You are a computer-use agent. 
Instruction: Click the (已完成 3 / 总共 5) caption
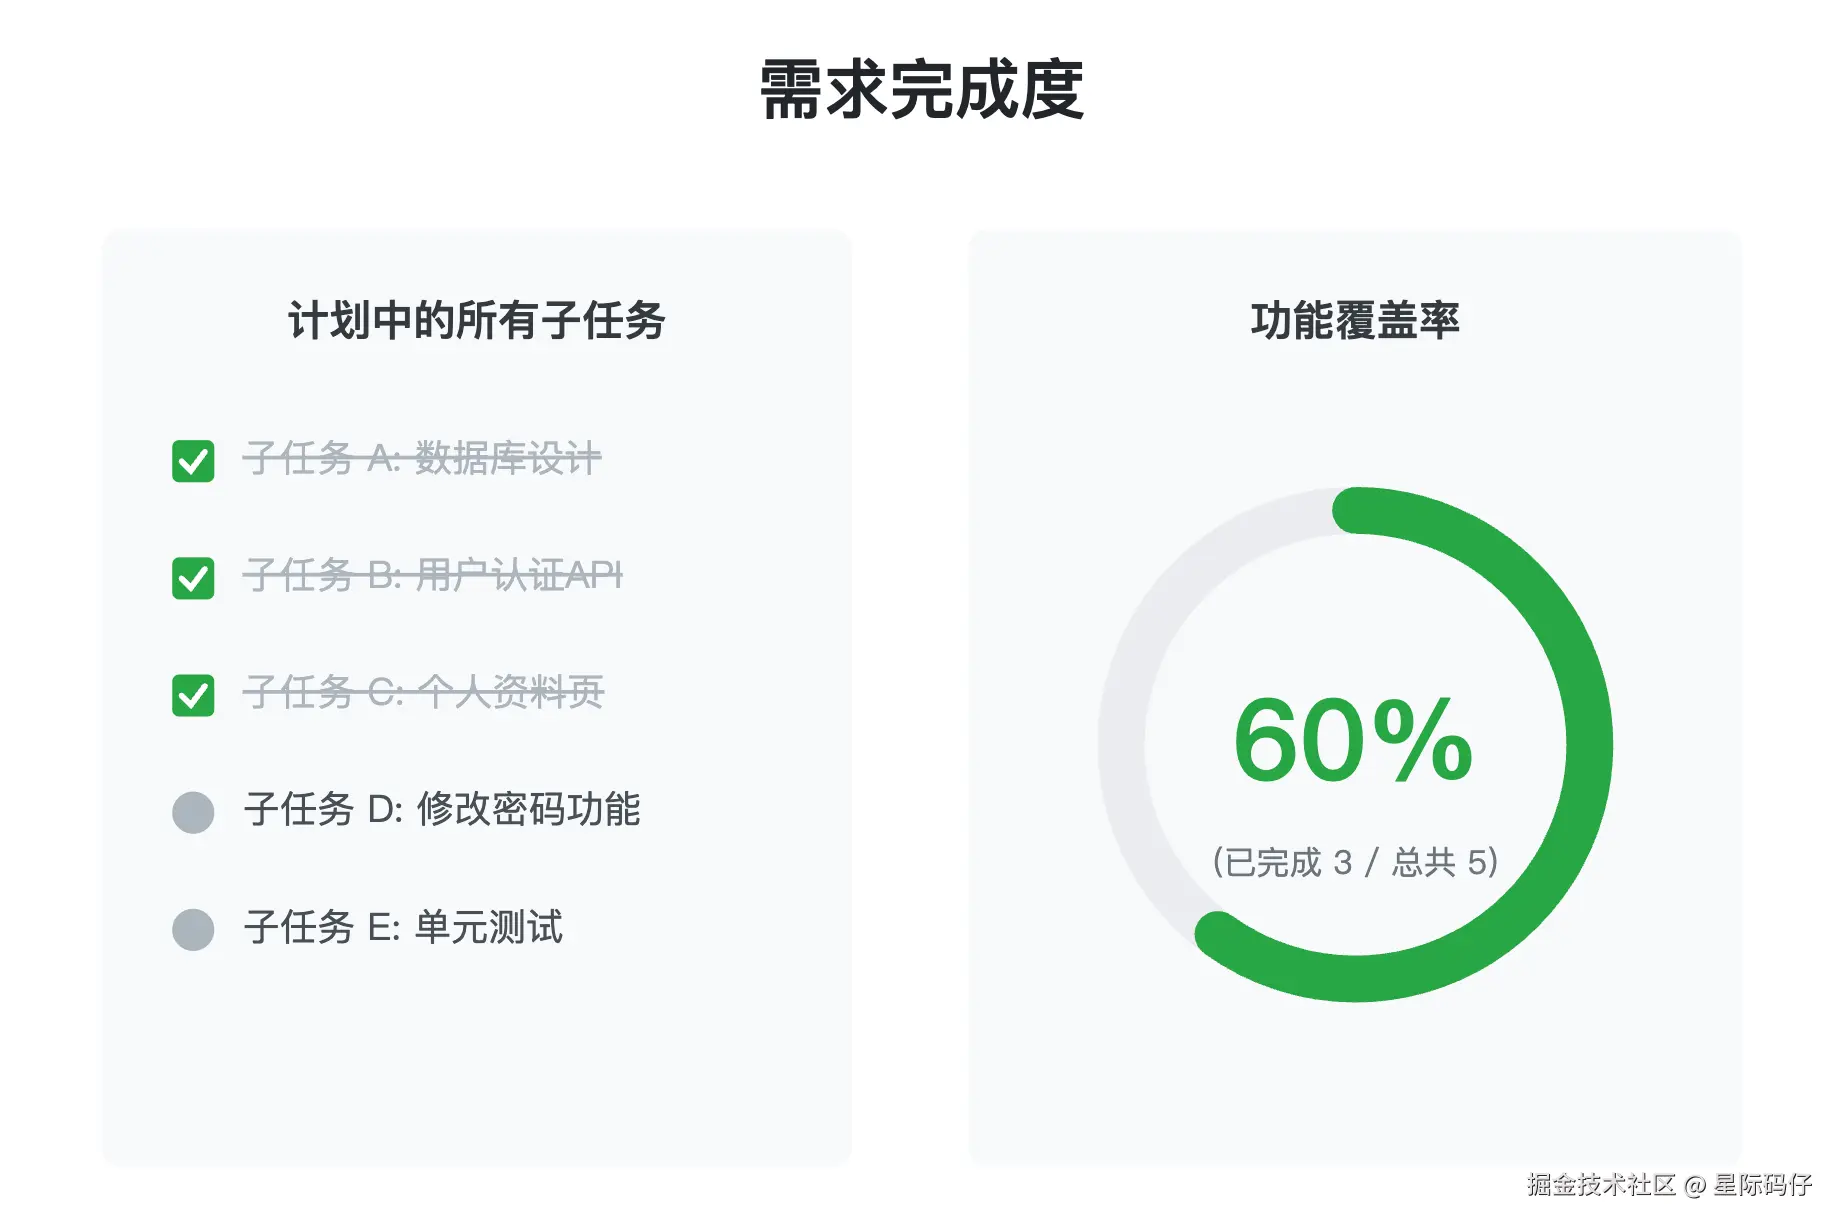1355,862
